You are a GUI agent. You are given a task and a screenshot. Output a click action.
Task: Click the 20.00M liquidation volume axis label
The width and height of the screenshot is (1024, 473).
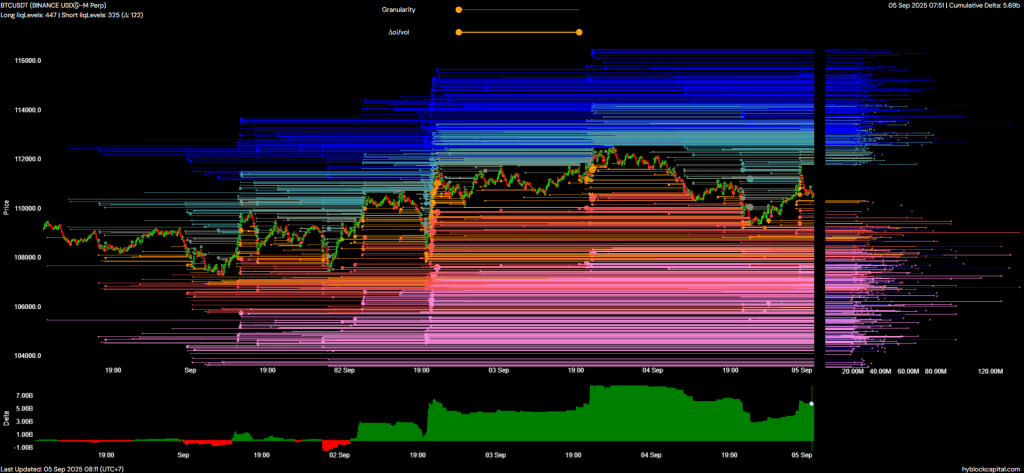[x=853, y=370]
